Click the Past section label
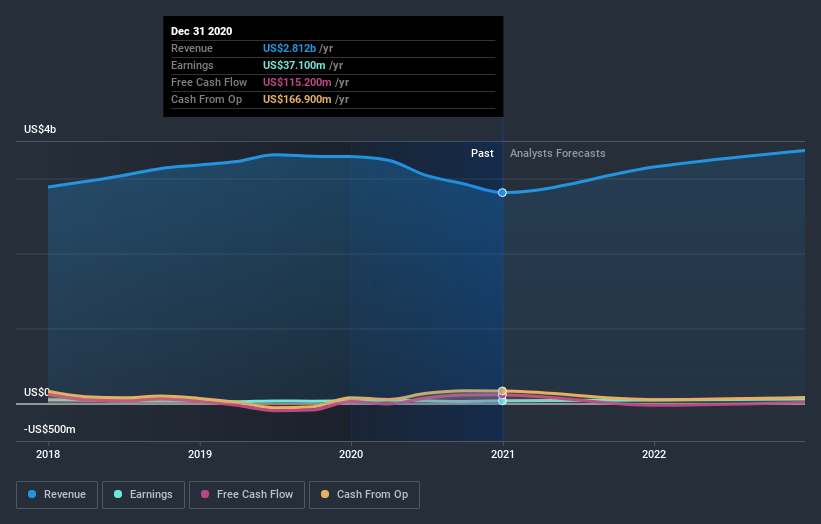Image resolution: width=821 pixels, height=524 pixels. click(x=482, y=153)
